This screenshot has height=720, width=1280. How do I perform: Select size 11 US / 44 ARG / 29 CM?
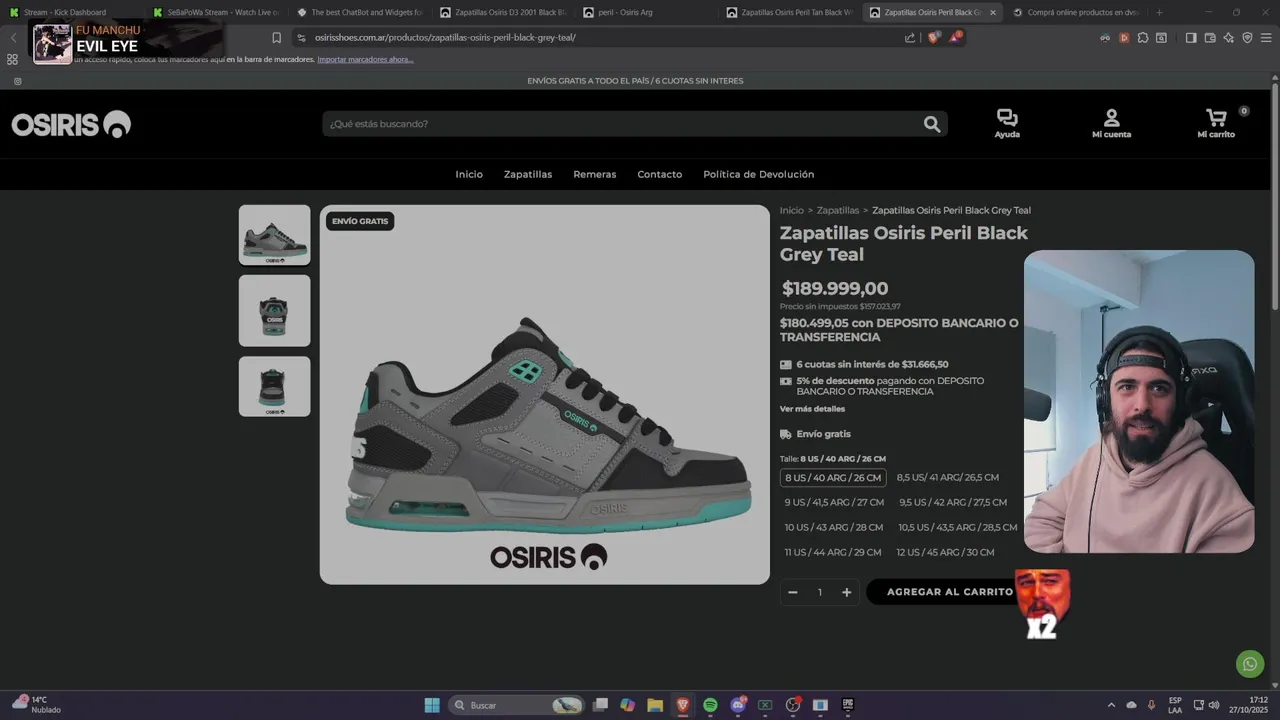(x=833, y=552)
